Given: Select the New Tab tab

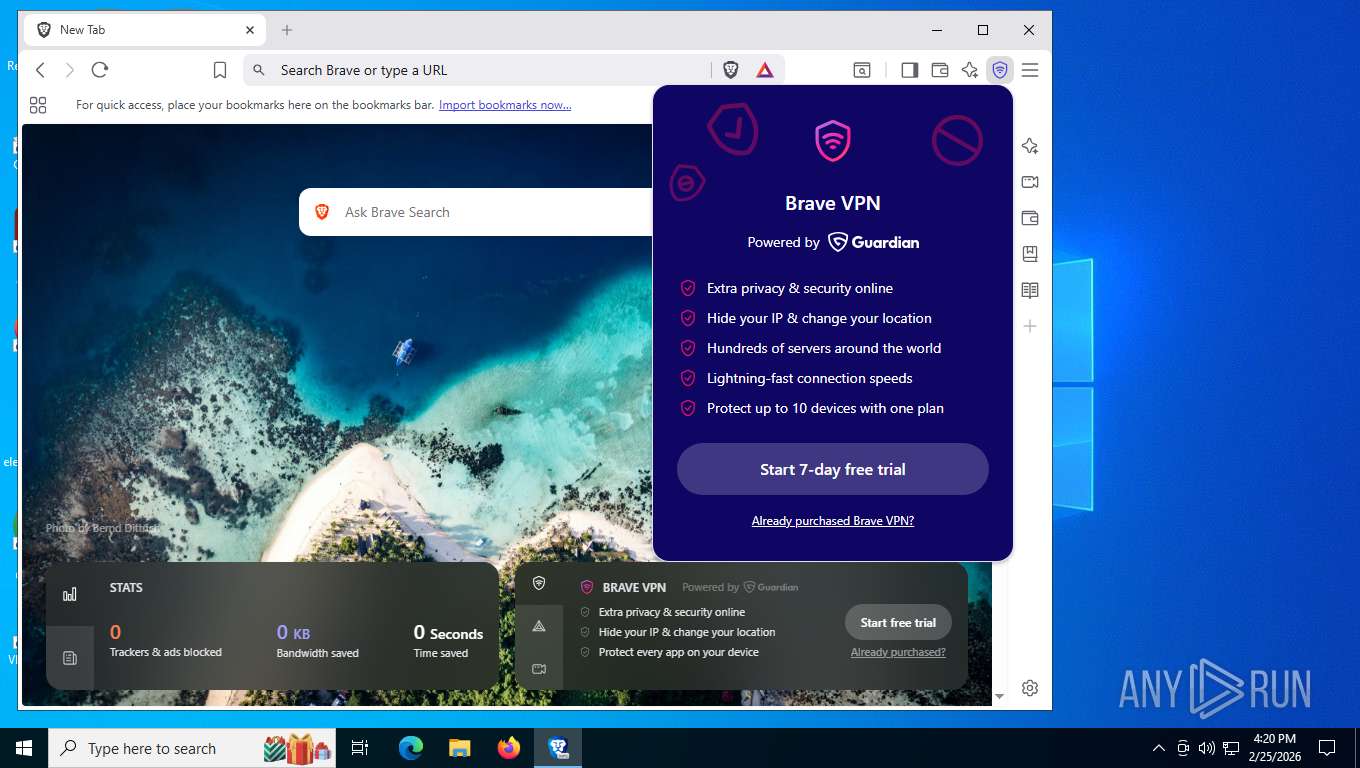Looking at the screenshot, I should click(146, 30).
